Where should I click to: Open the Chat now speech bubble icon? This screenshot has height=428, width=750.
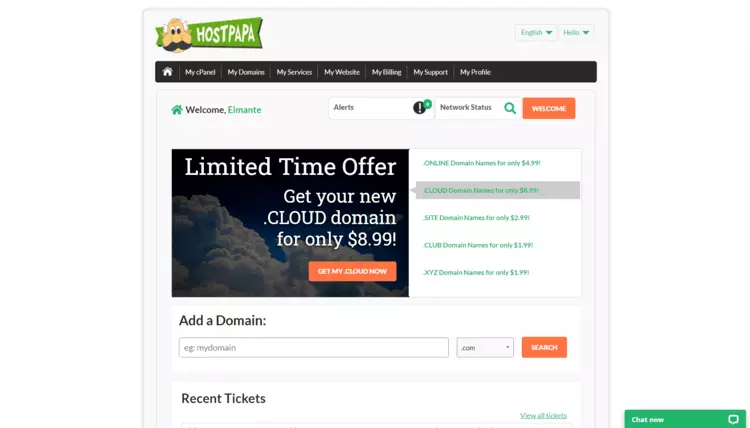pos(733,419)
